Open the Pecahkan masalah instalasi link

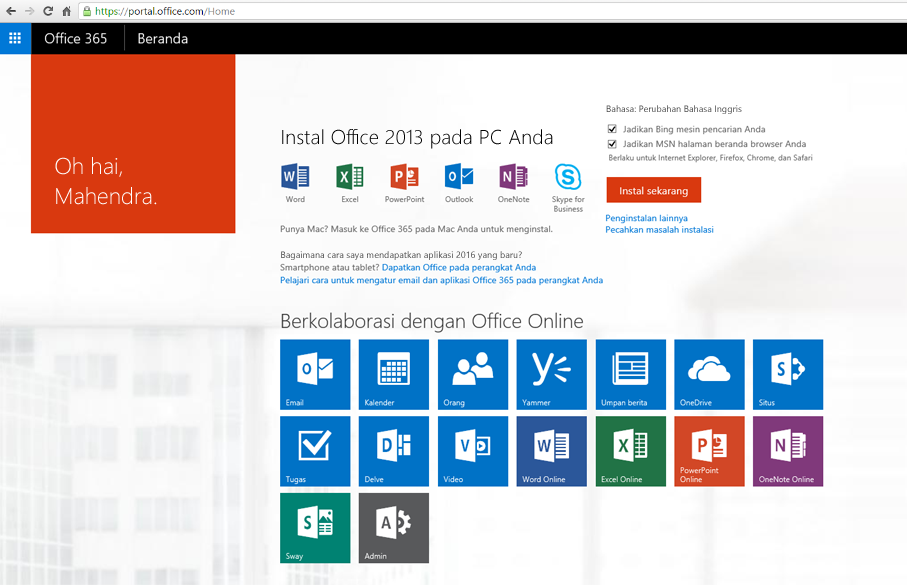point(659,230)
